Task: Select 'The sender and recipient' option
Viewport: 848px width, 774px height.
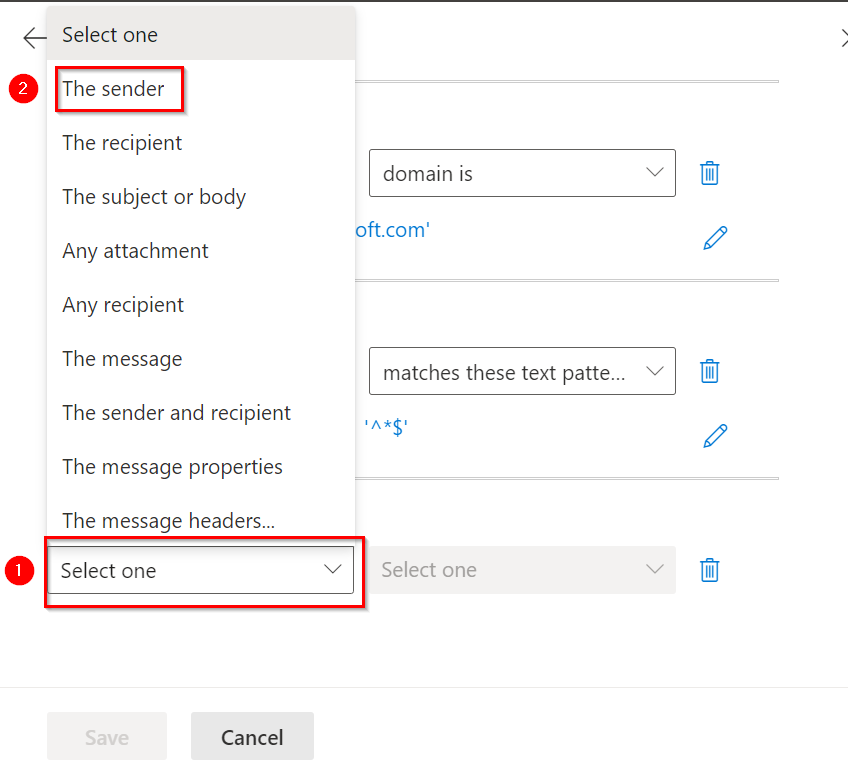Action: click(x=176, y=413)
